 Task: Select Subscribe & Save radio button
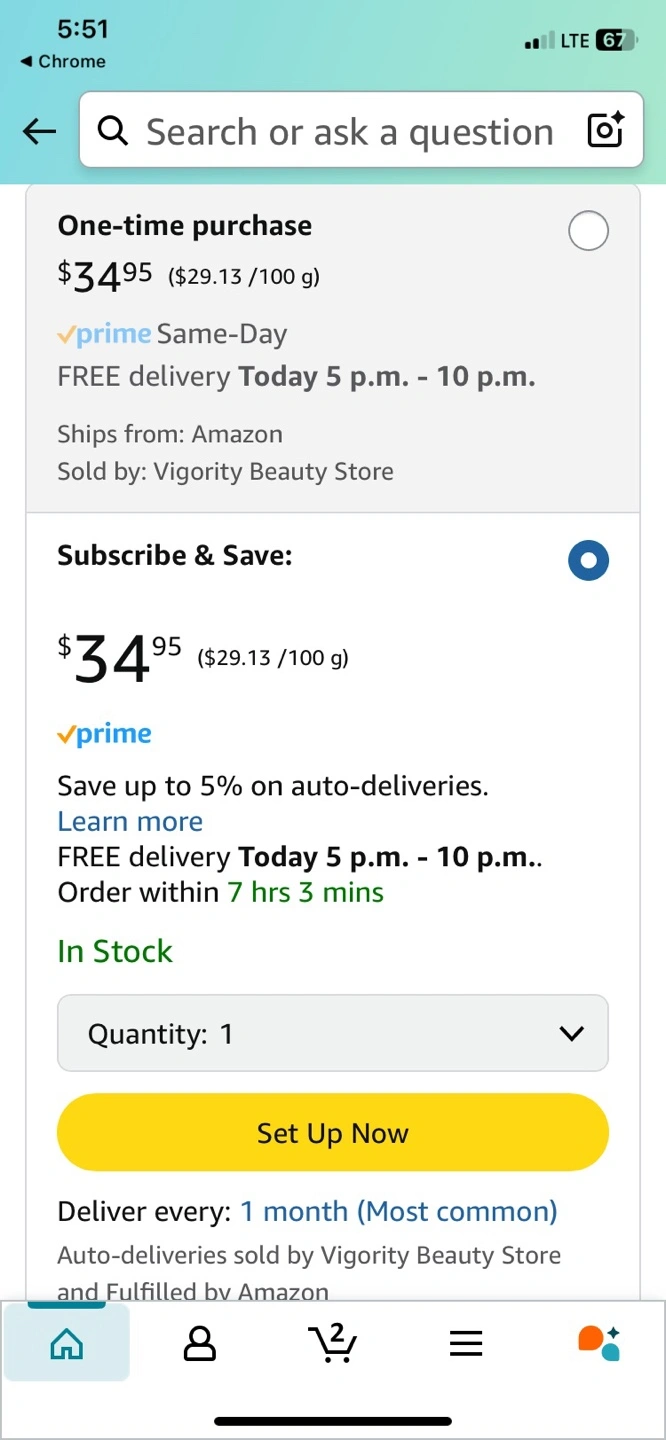pyautogui.click(x=588, y=561)
